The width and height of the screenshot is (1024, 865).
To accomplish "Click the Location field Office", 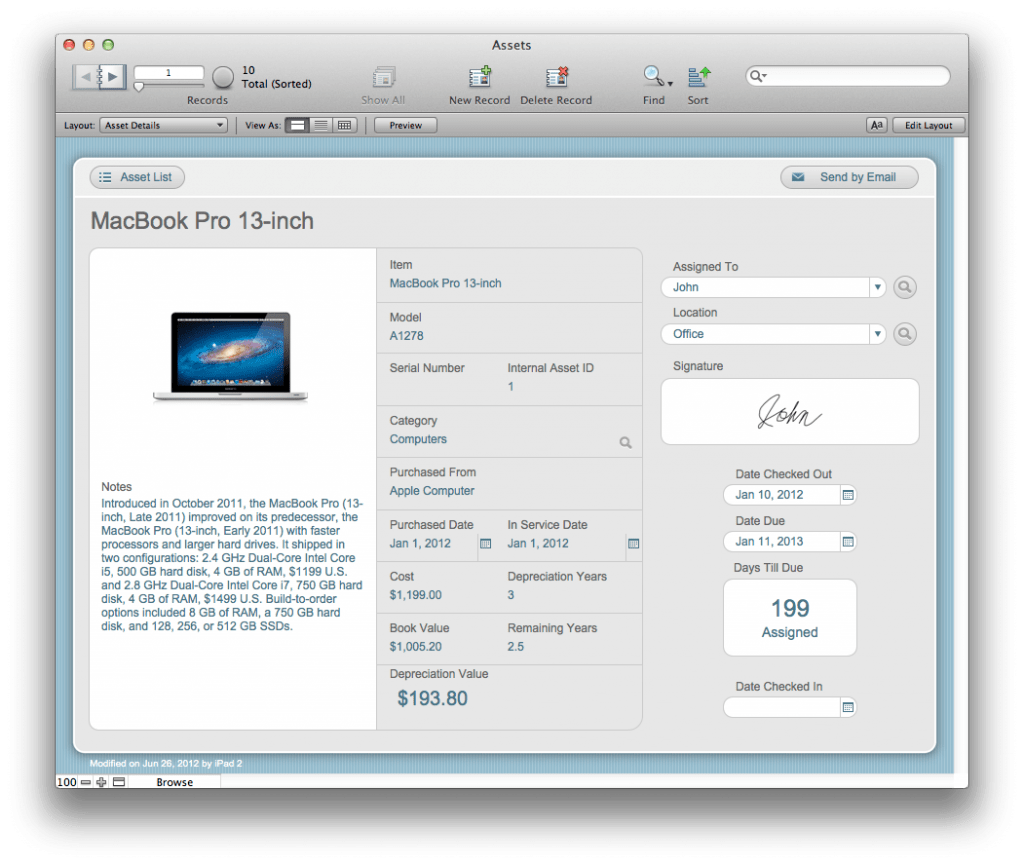I will click(x=765, y=334).
